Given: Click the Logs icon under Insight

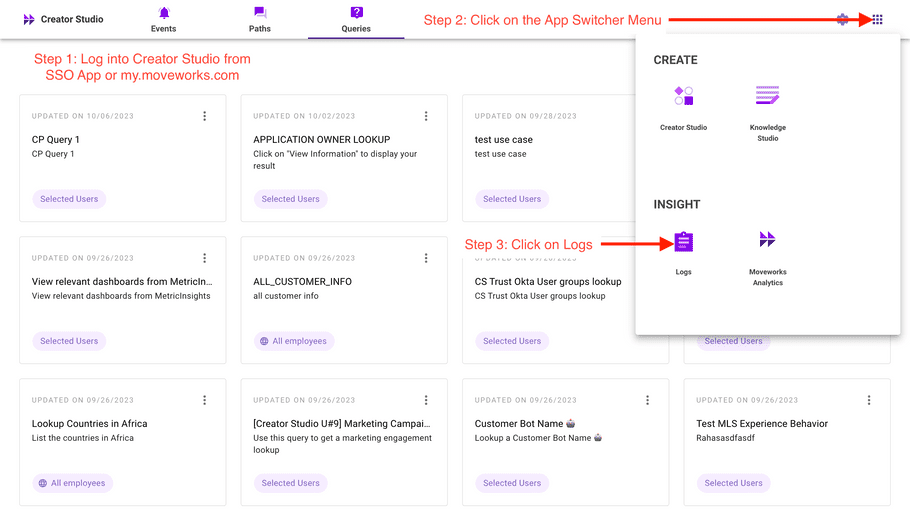Looking at the screenshot, I should click(683, 242).
